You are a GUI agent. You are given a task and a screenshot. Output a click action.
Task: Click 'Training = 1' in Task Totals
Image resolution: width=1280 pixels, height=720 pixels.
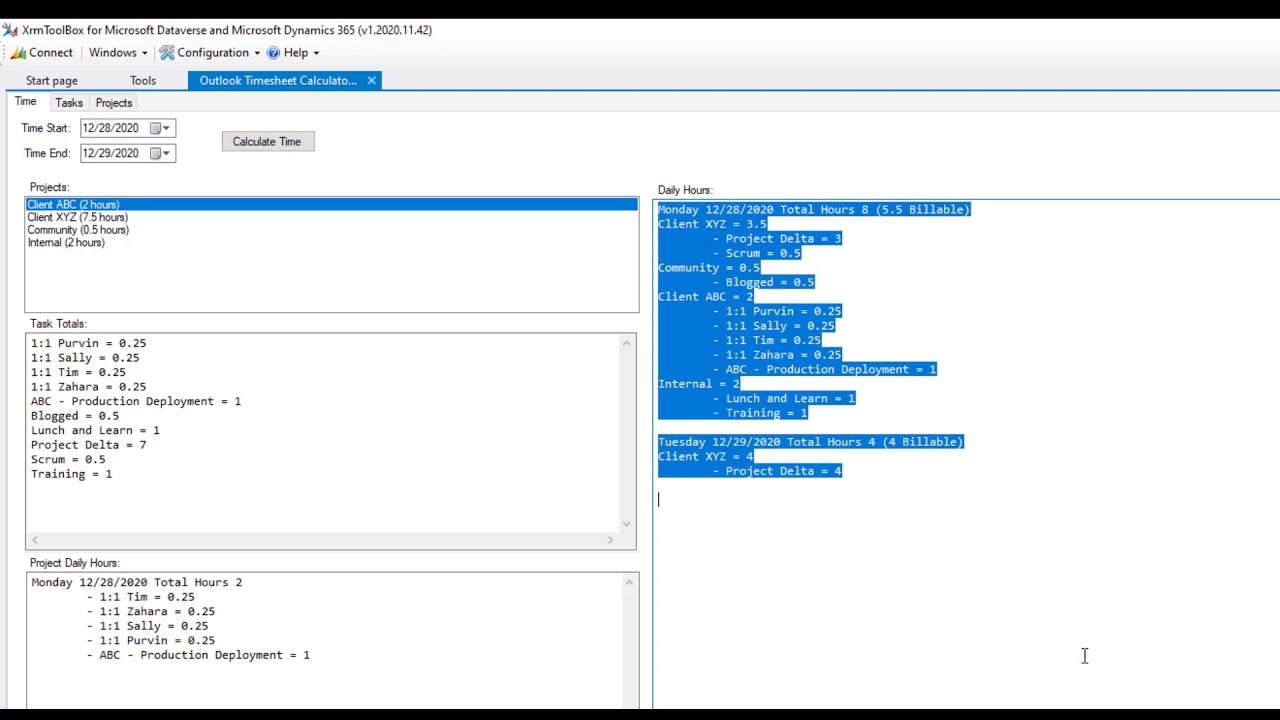coord(71,474)
